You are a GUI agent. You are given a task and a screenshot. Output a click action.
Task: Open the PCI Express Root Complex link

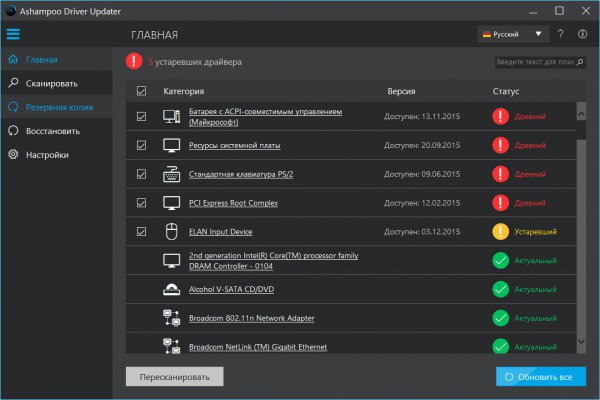(233, 203)
